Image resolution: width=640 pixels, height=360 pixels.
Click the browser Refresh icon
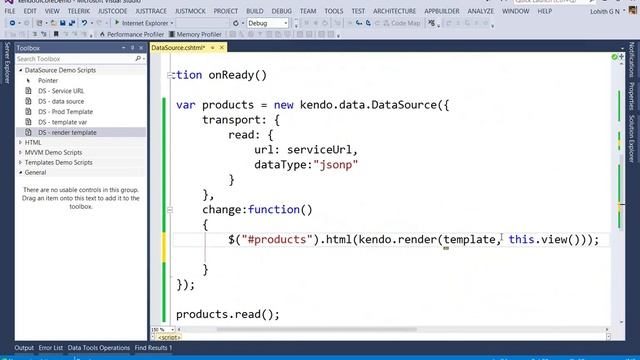(236, 23)
